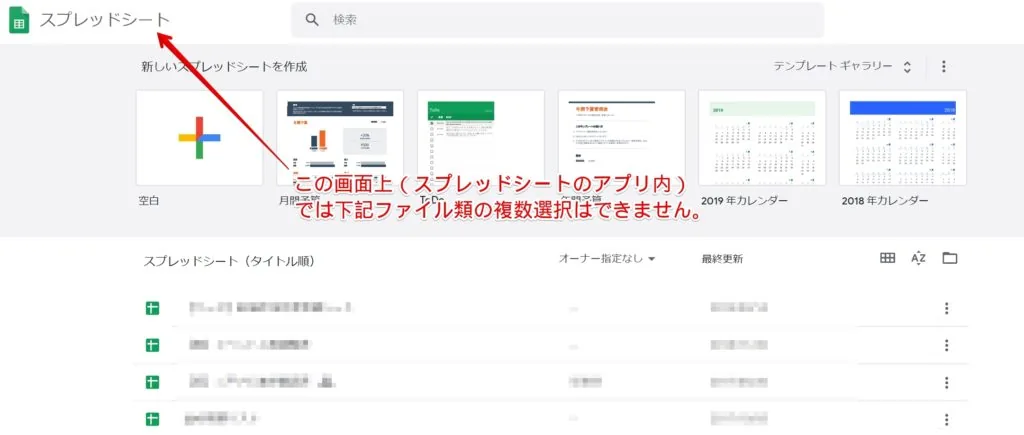Image resolution: width=1024 pixels, height=435 pixels.
Task: Switch to grid view icon
Action: (x=888, y=258)
